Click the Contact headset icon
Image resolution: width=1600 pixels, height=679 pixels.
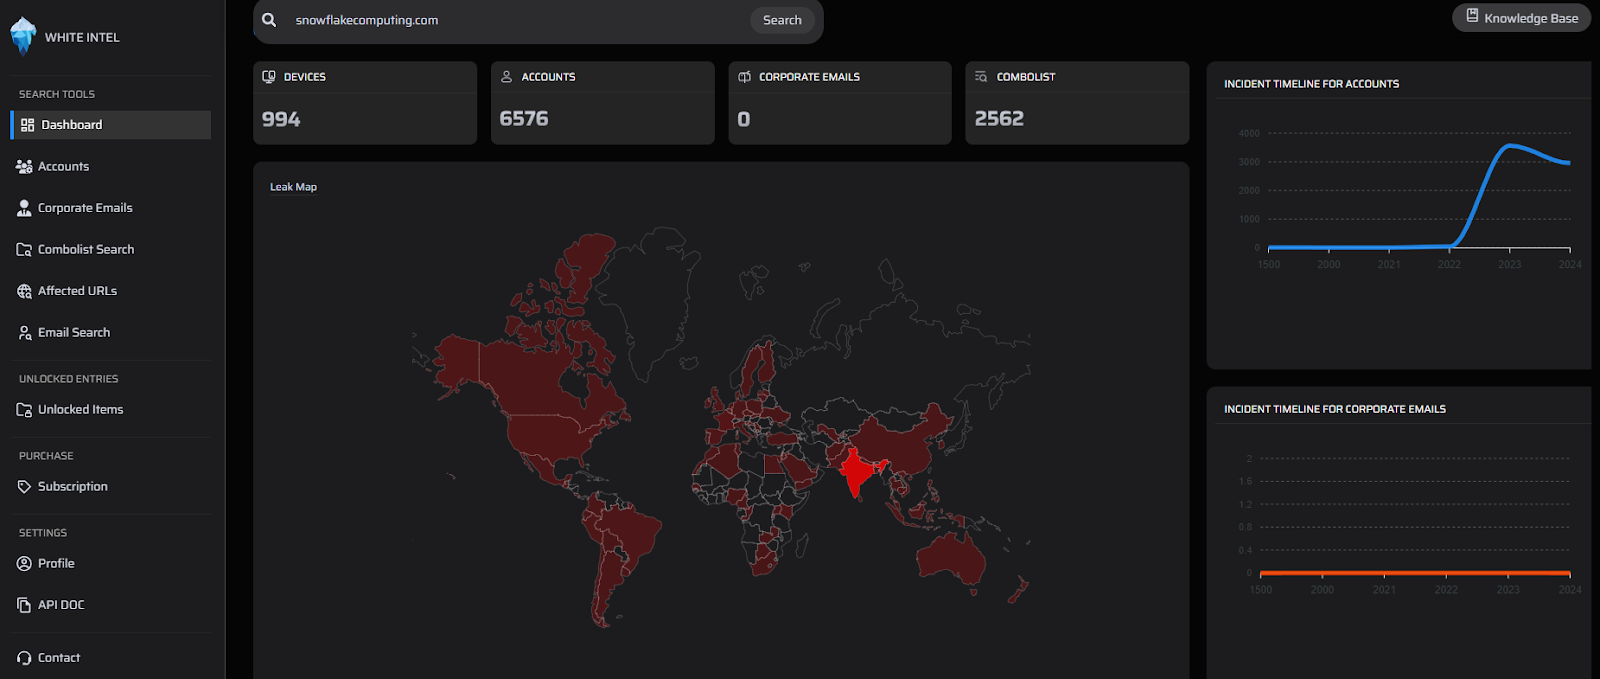[24, 658]
